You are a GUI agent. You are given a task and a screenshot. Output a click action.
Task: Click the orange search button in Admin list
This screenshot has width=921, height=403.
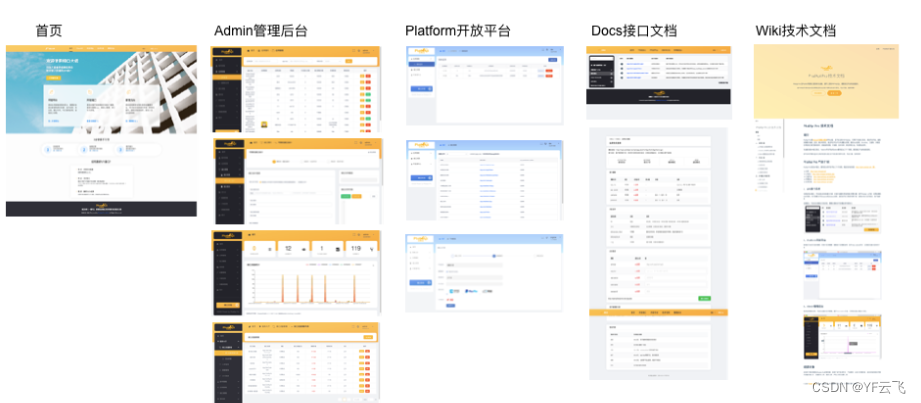(x=349, y=61)
